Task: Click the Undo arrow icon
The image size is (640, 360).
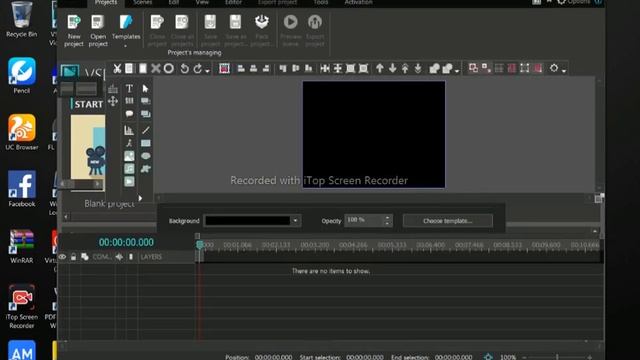Action: (184, 69)
